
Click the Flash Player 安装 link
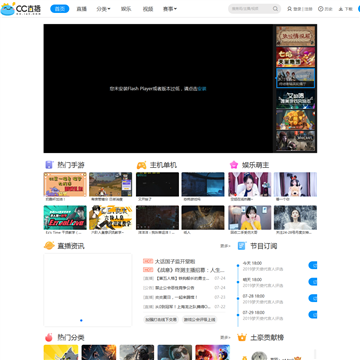coord(202,89)
